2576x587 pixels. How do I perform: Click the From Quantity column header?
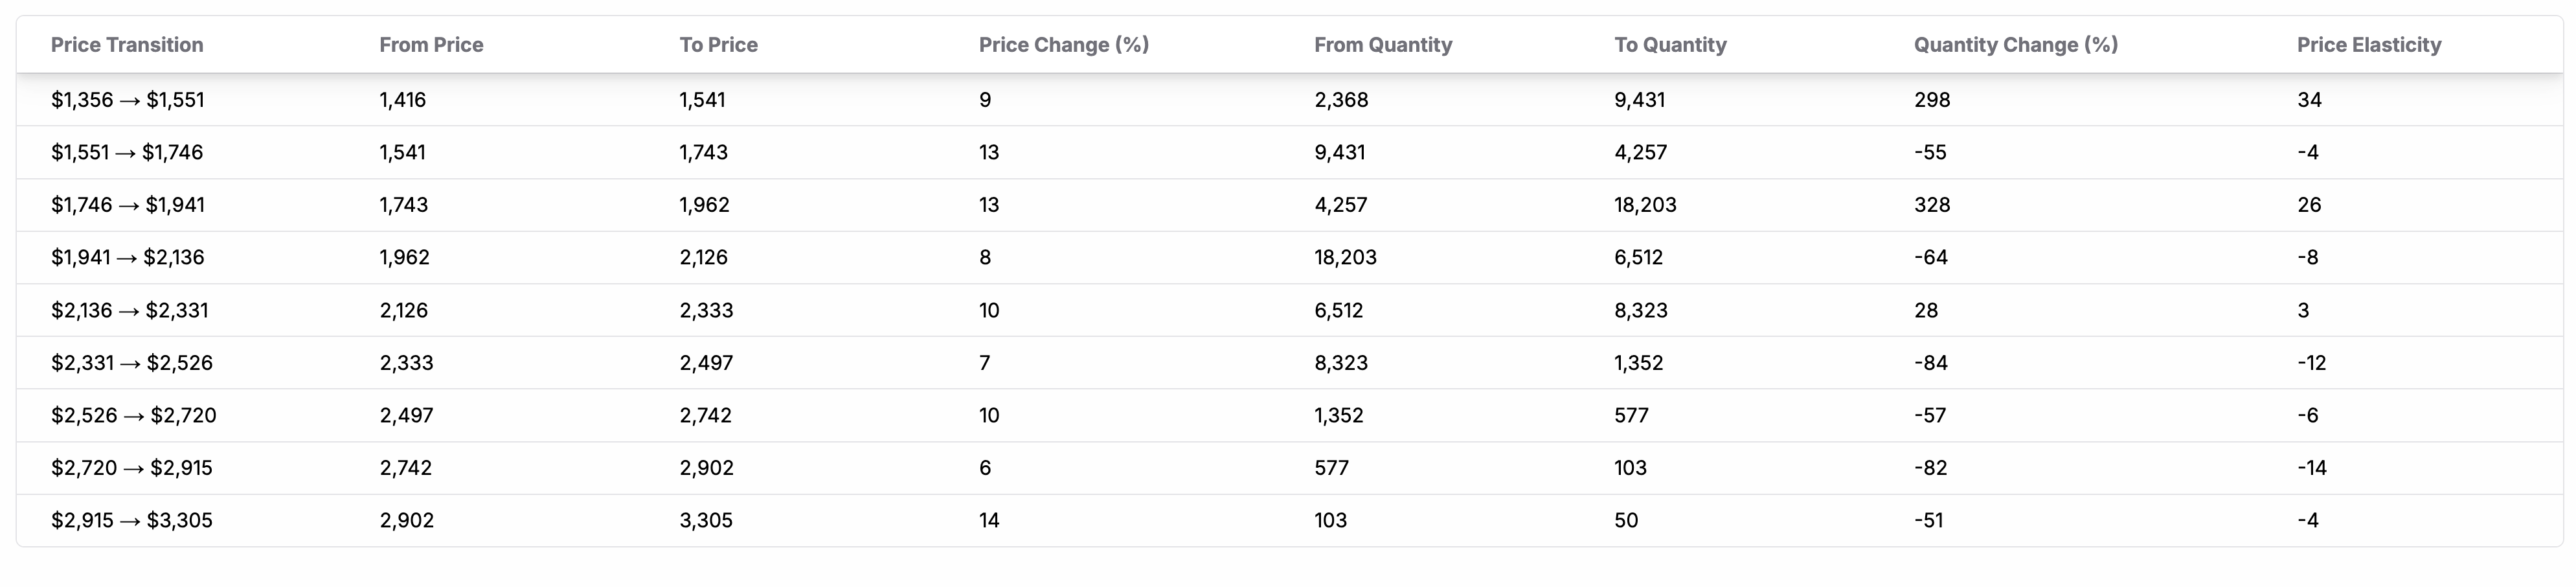(x=1382, y=45)
